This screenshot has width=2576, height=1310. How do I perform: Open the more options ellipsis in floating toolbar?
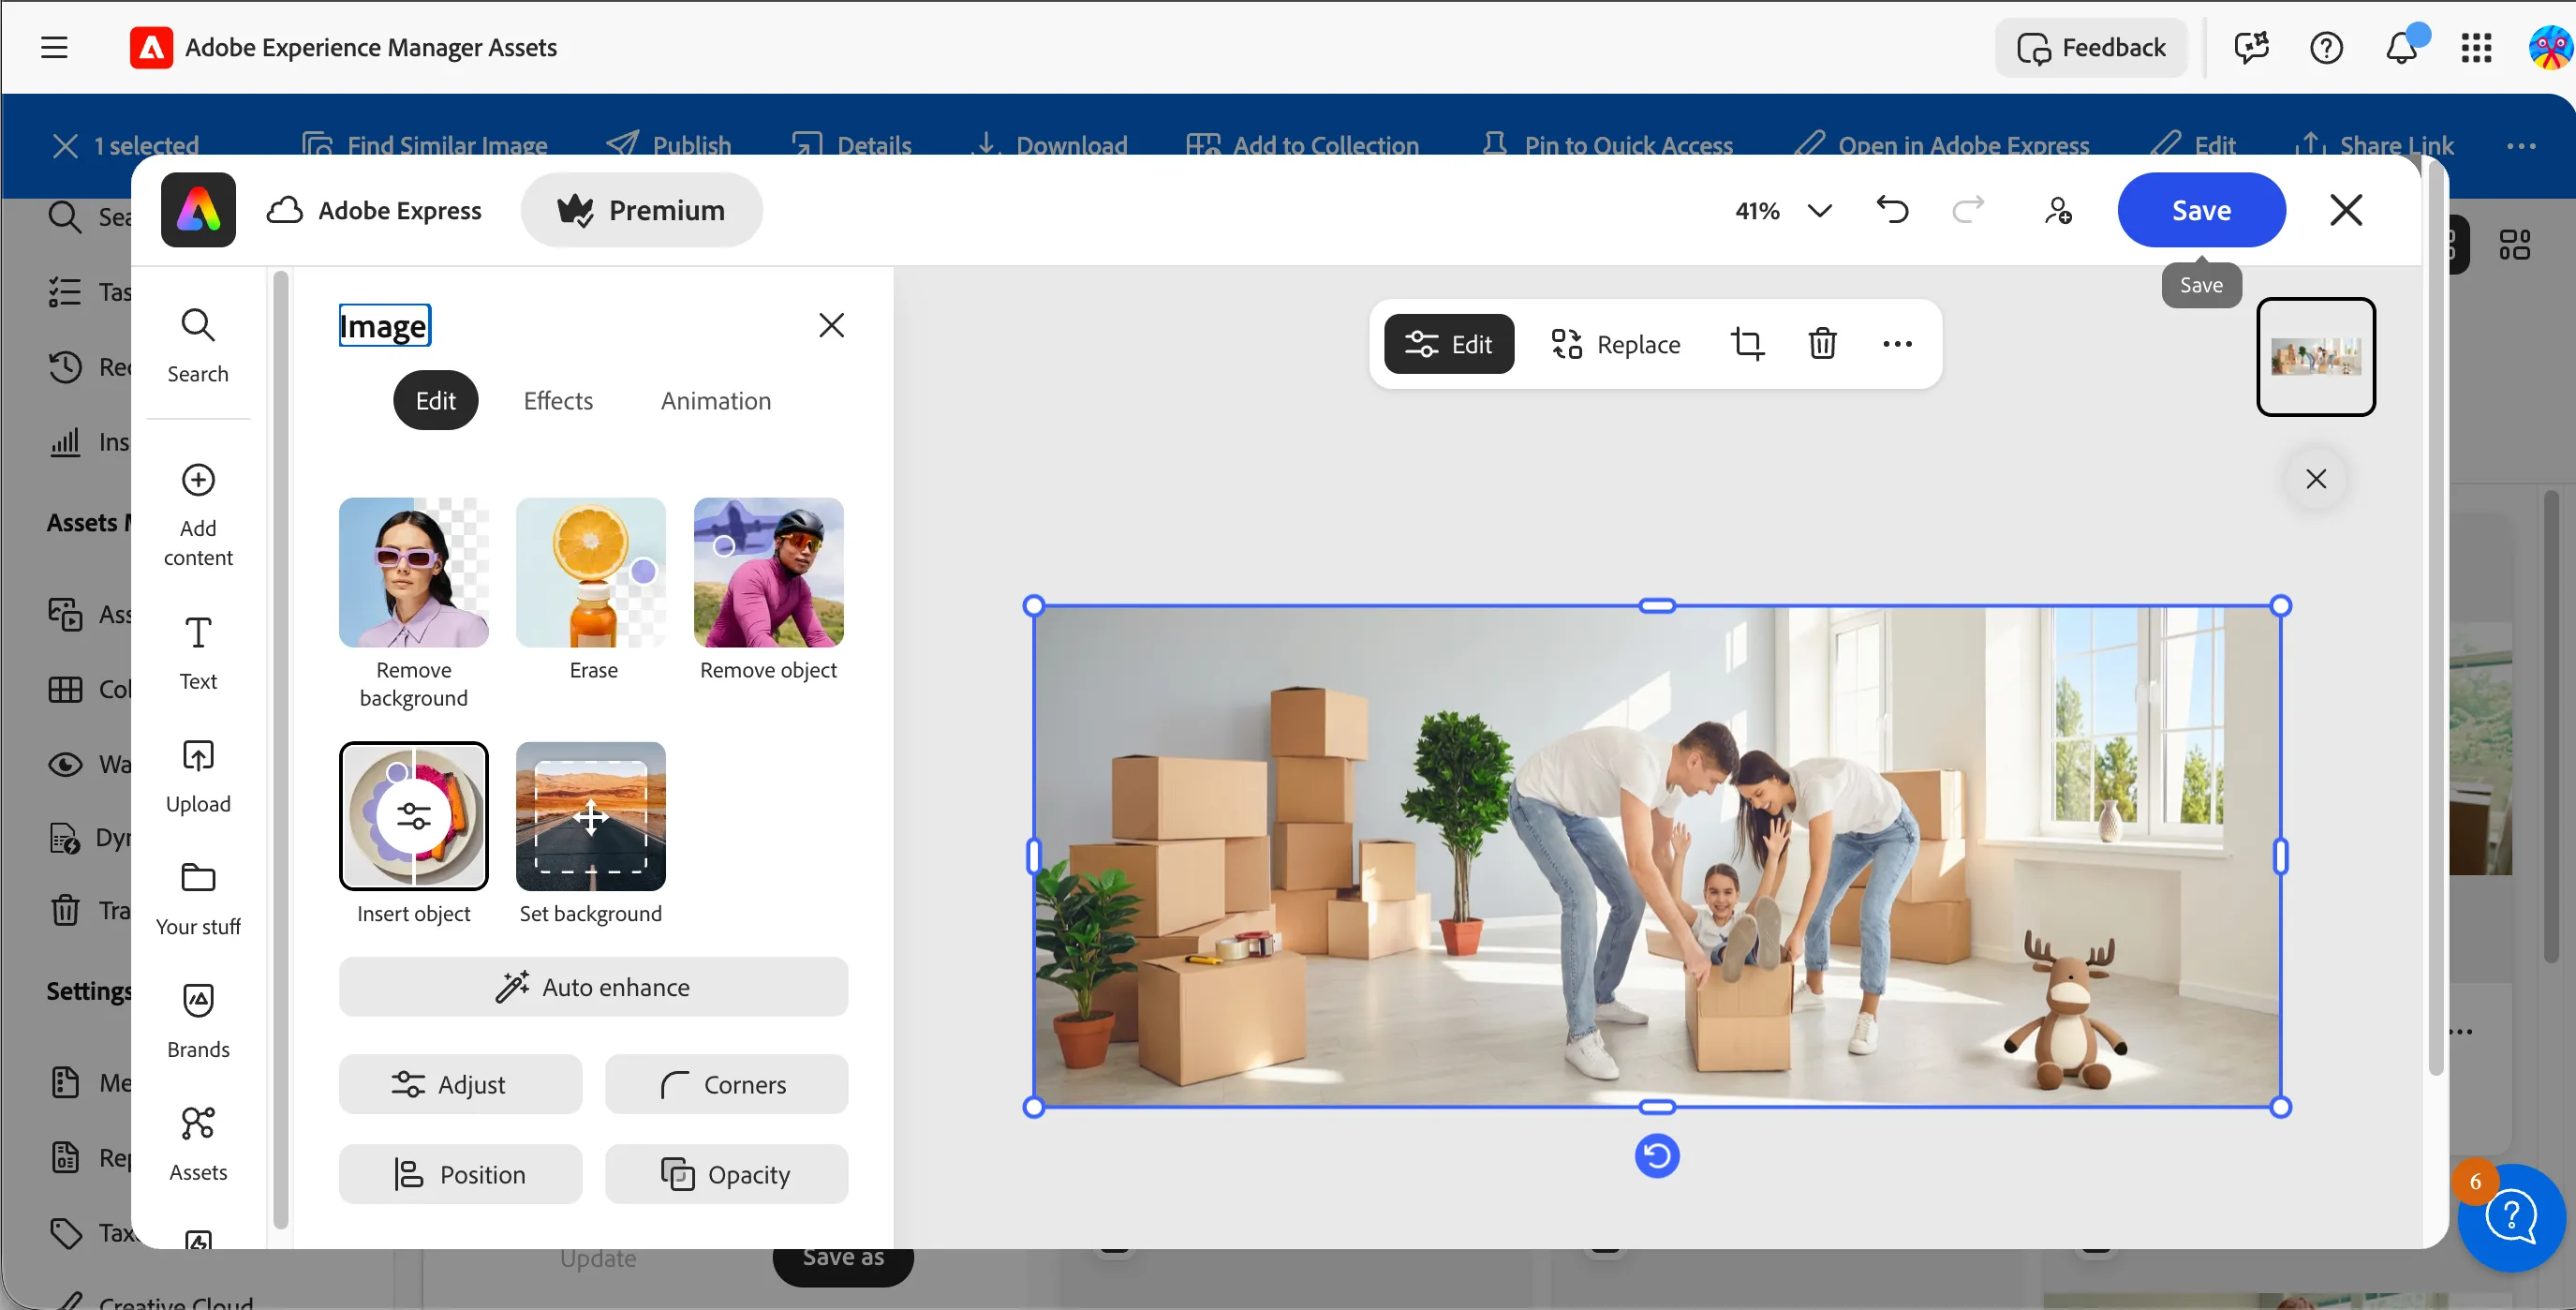point(1897,344)
